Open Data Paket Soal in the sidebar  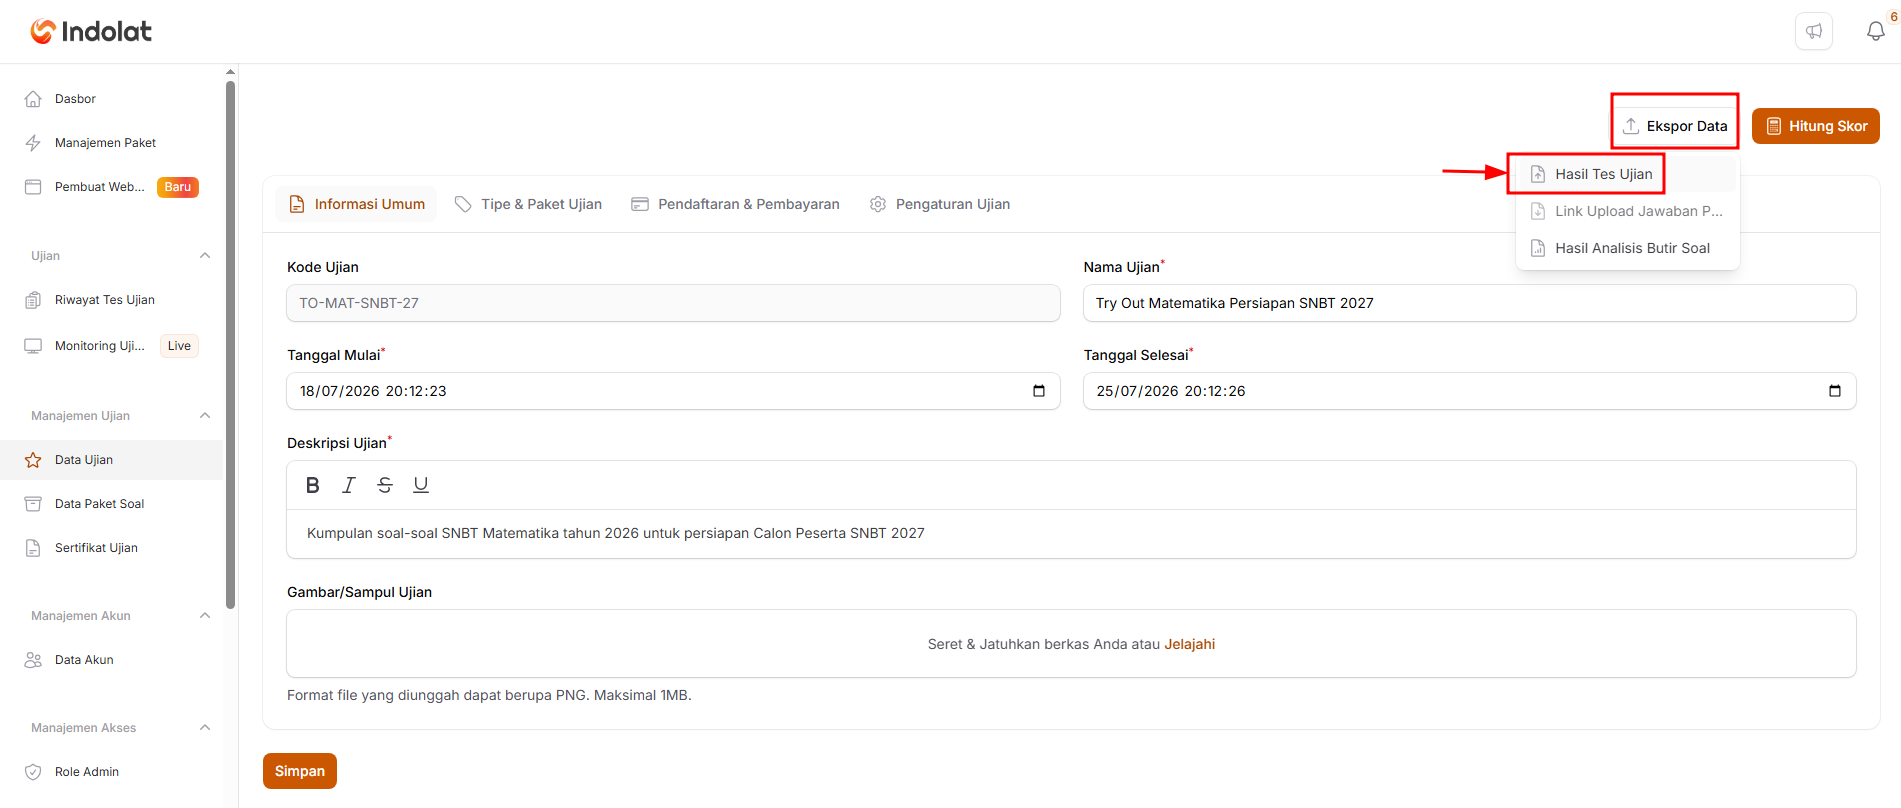(111, 504)
